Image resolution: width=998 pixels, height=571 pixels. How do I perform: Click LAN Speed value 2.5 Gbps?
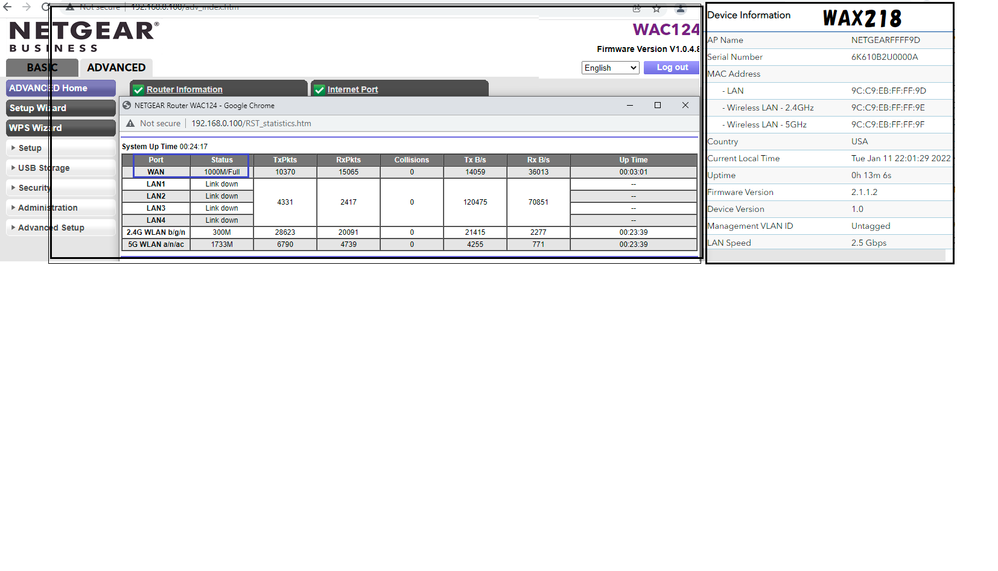click(869, 243)
